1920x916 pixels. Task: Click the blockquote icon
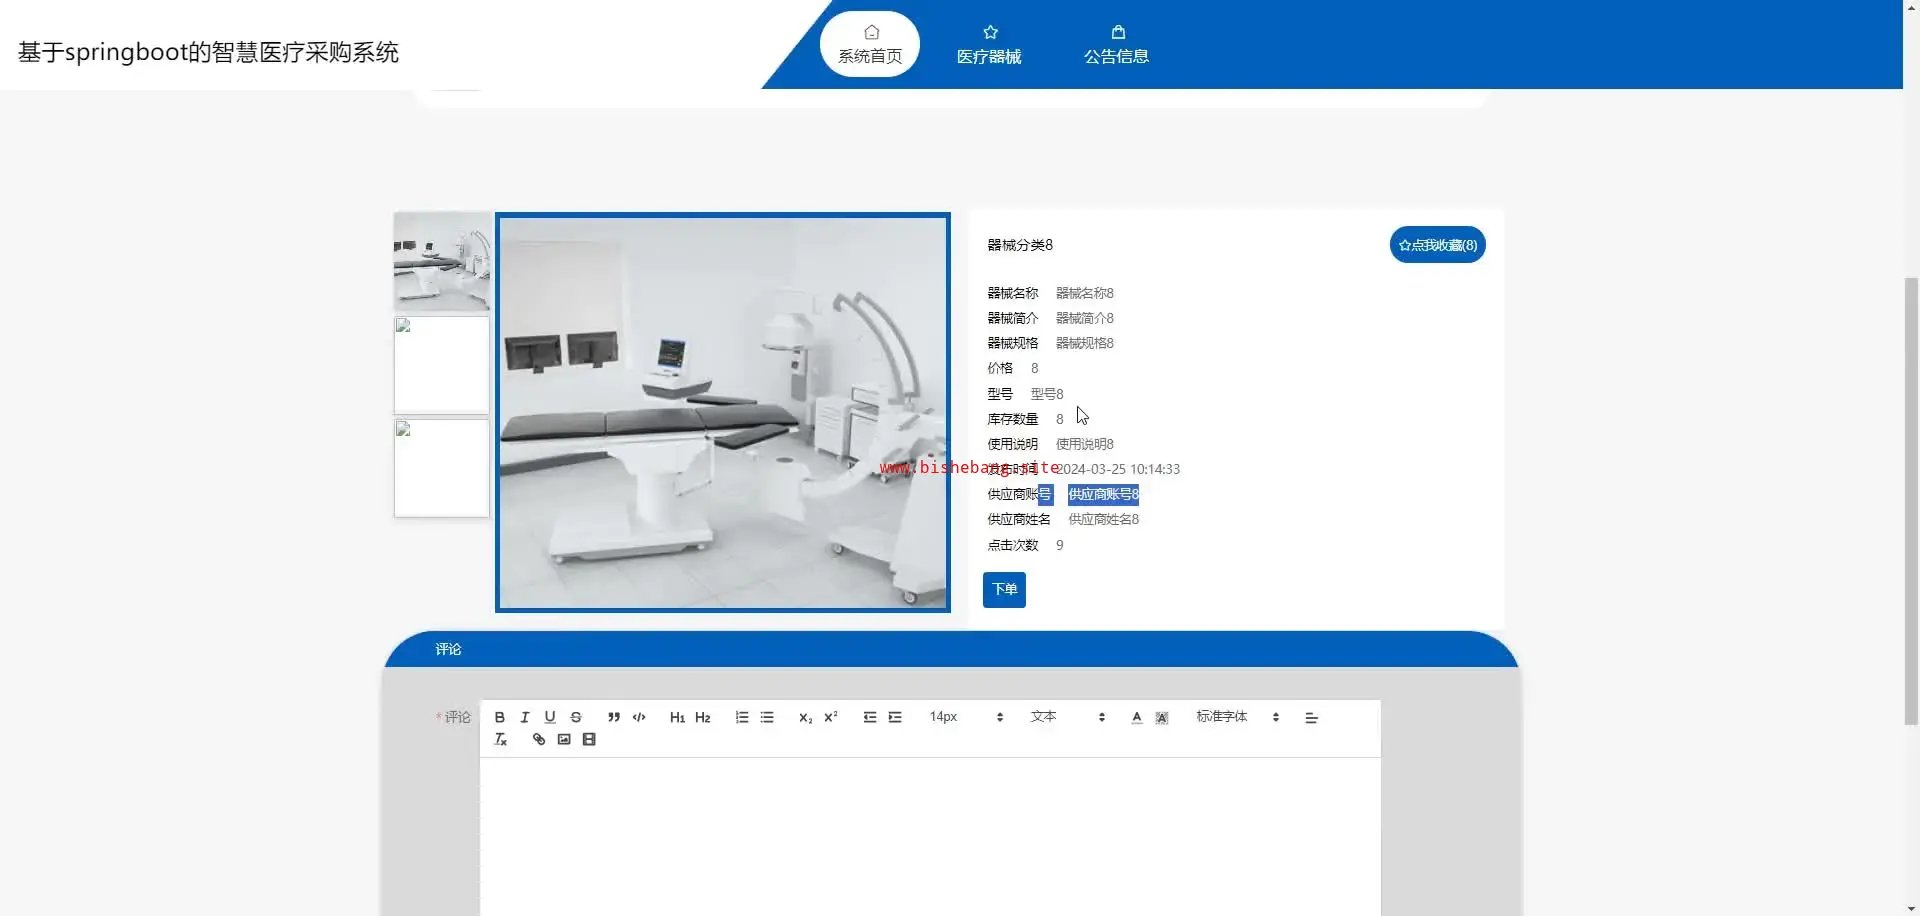pos(614,717)
